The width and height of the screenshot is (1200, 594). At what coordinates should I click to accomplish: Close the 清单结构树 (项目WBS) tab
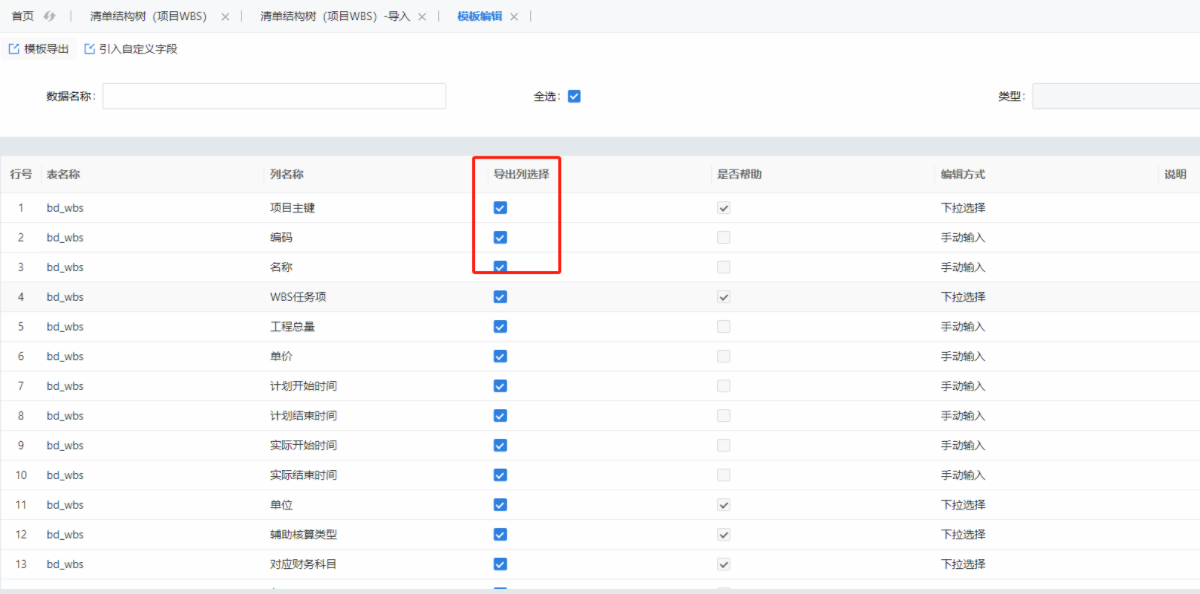click(224, 17)
